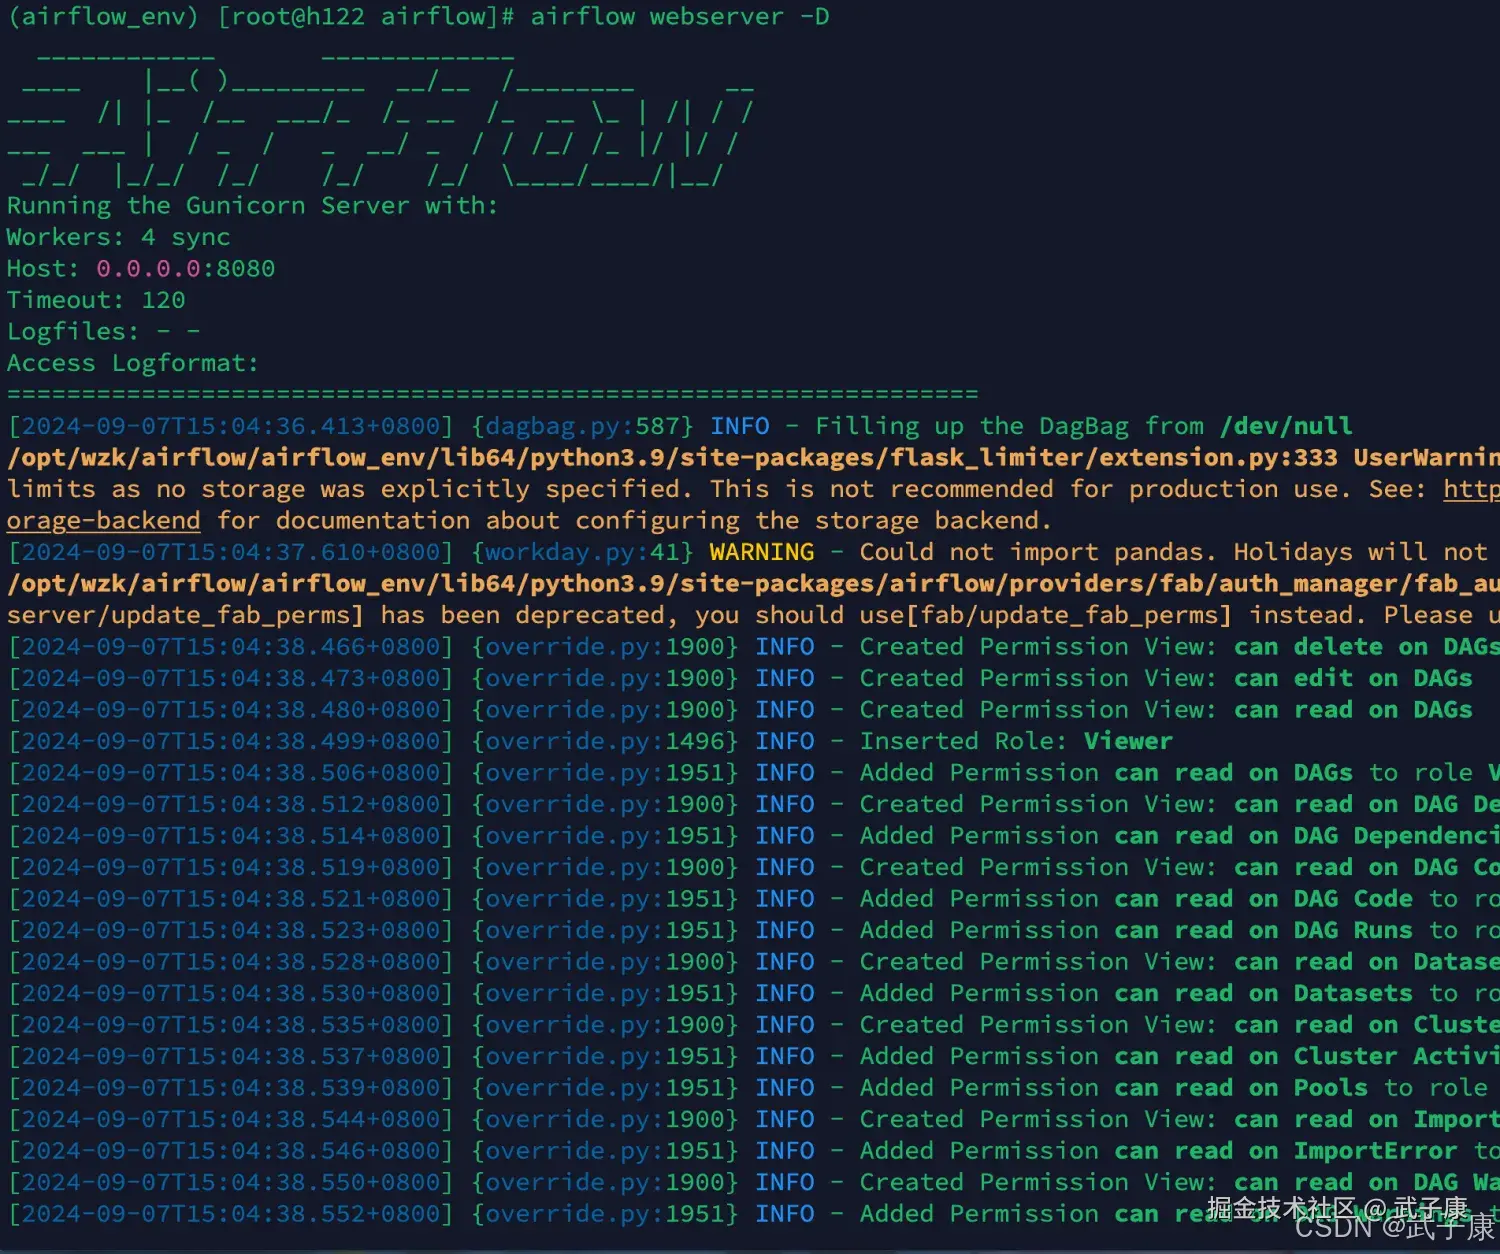
Task: Select the /dev/null path text
Action: tap(1285, 425)
